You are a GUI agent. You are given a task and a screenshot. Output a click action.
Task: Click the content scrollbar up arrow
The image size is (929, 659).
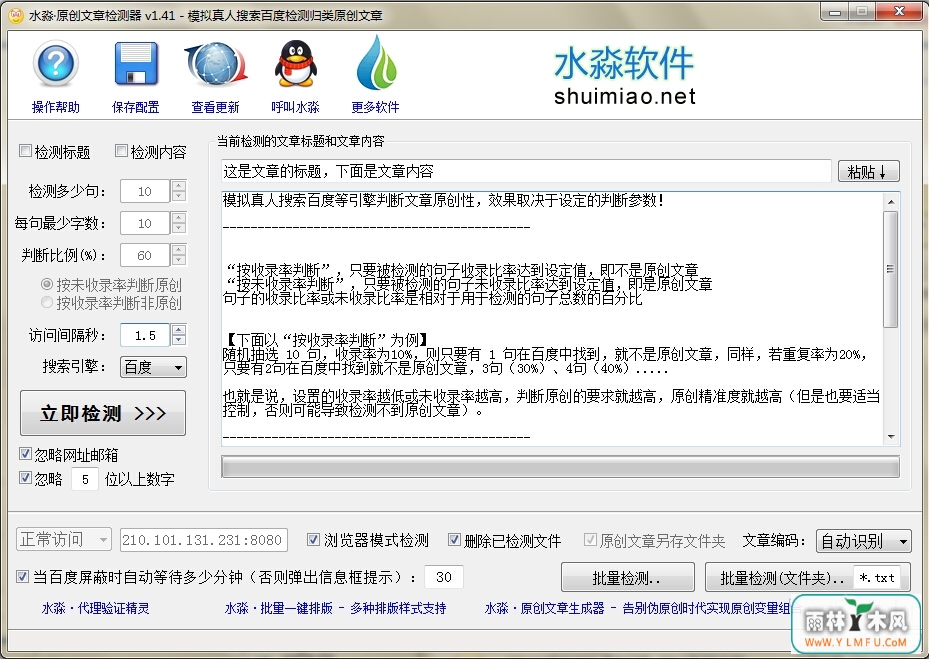pyautogui.click(x=891, y=201)
